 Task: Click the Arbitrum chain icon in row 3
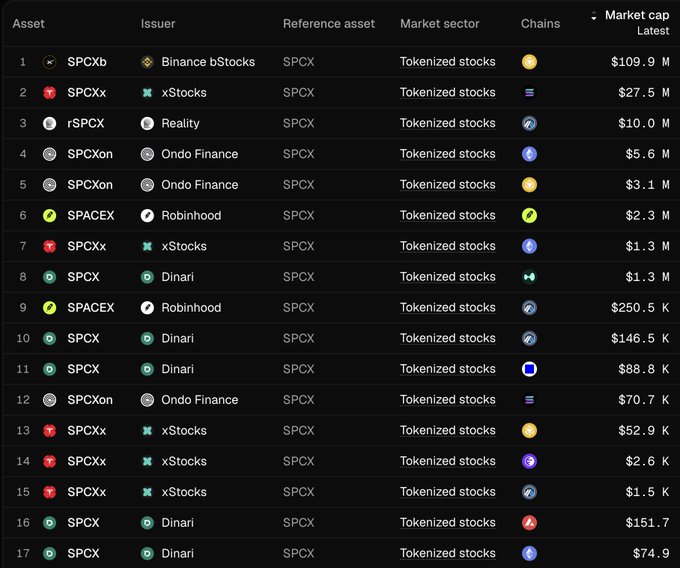[x=529, y=124]
